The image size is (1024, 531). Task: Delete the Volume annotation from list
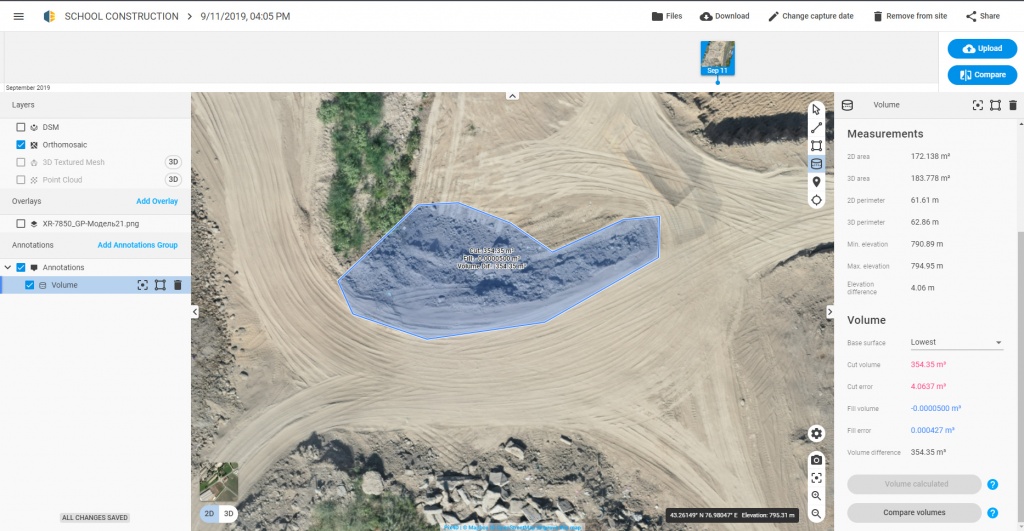coord(178,285)
